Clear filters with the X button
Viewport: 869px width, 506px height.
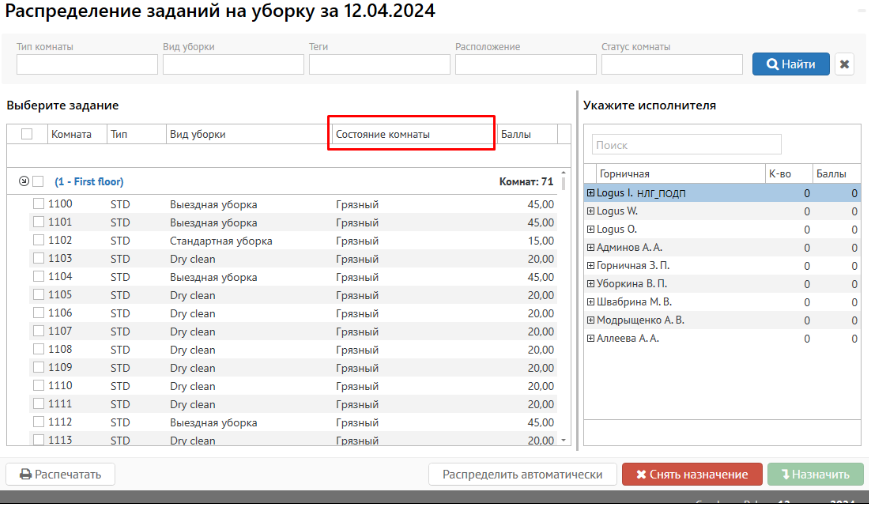(x=844, y=64)
